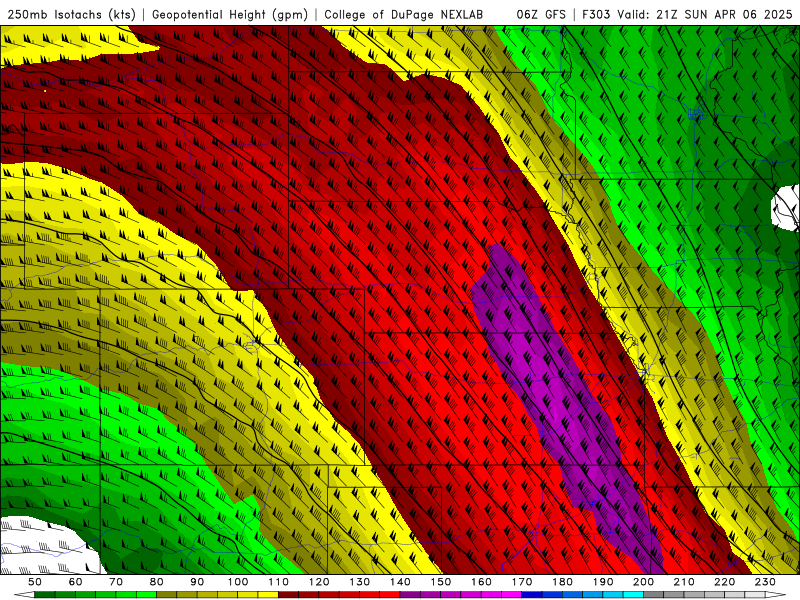The width and height of the screenshot is (800, 600).
Task: Click the 100 label on the color scale
Action: point(238,582)
